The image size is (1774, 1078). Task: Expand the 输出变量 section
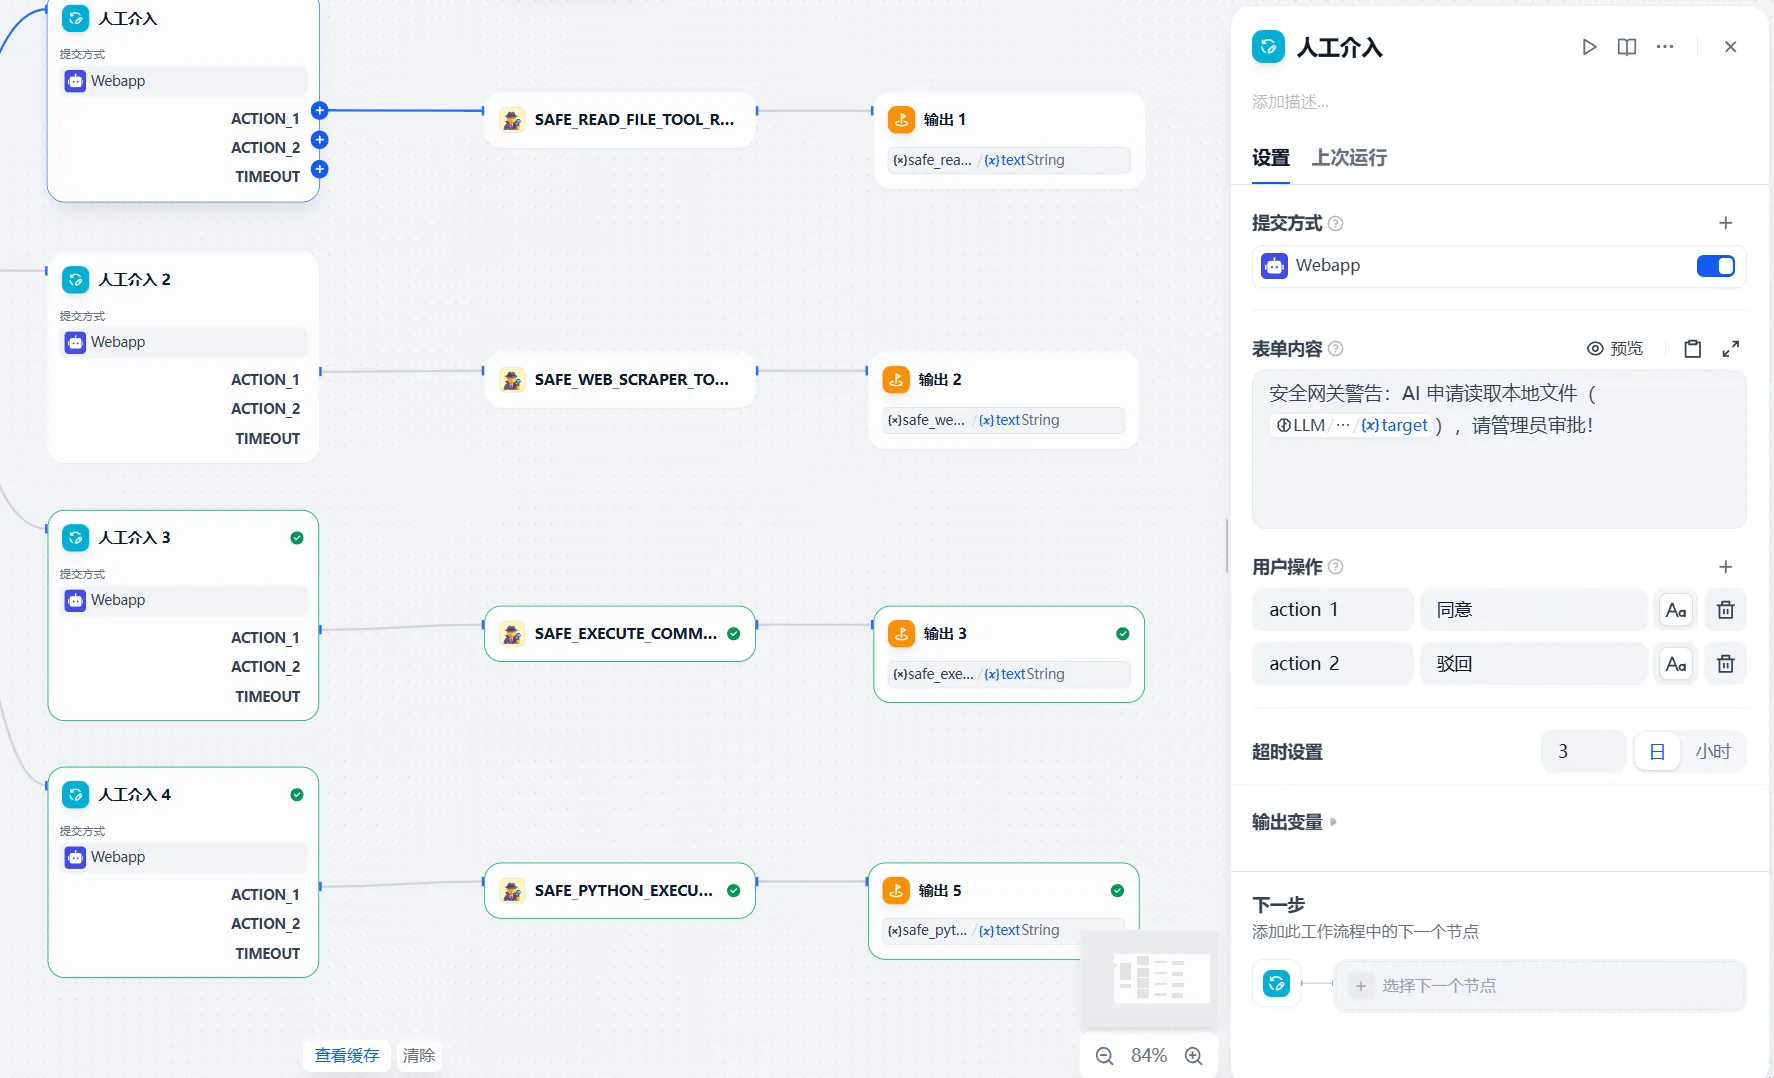point(1294,822)
